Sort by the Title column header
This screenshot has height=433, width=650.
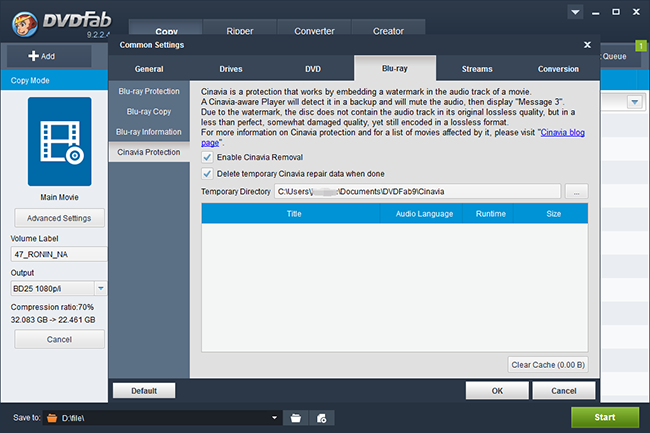tap(291, 214)
